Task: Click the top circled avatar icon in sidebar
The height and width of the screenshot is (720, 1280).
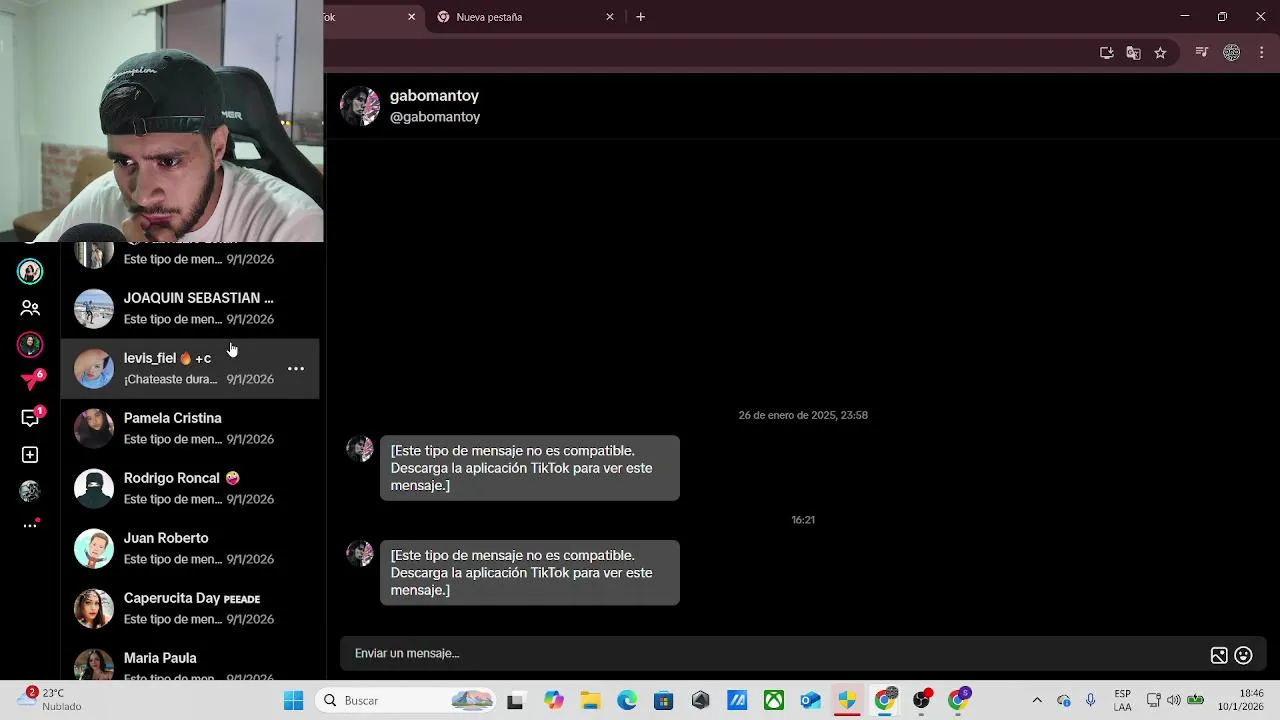Action: 30,271
